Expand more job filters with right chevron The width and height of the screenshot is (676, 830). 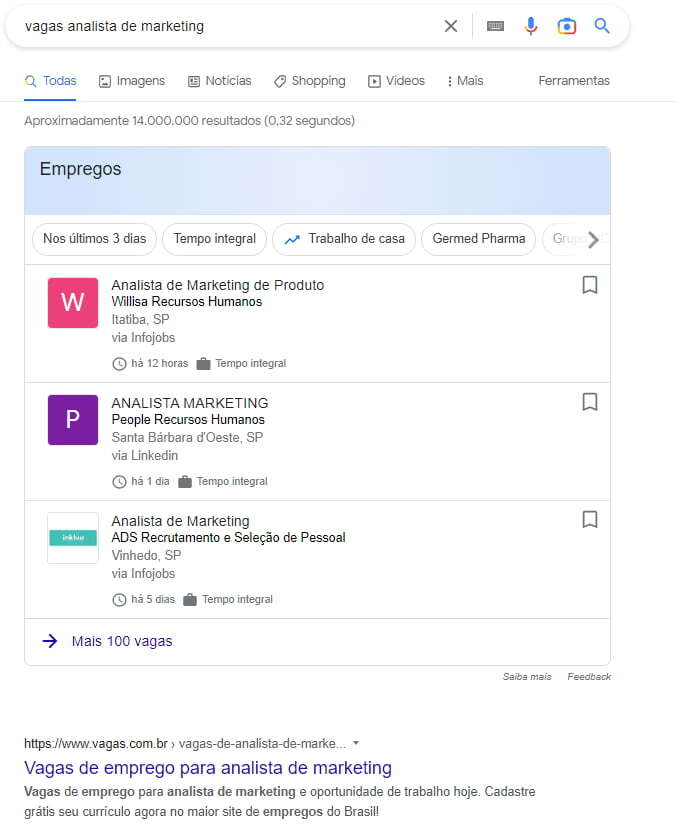(x=593, y=239)
